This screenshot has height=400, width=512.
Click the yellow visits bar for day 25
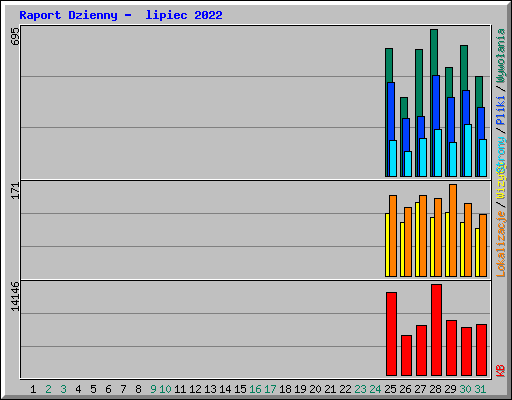click(387, 245)
